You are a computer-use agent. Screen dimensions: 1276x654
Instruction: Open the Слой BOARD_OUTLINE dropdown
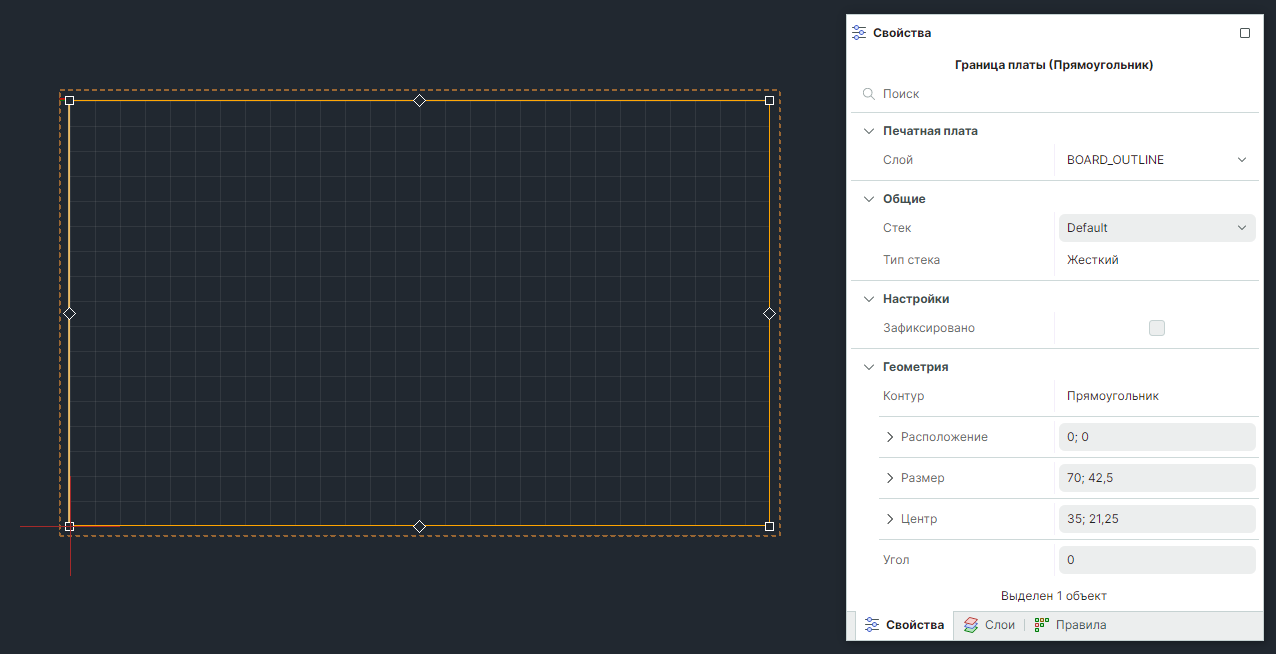1156,160
